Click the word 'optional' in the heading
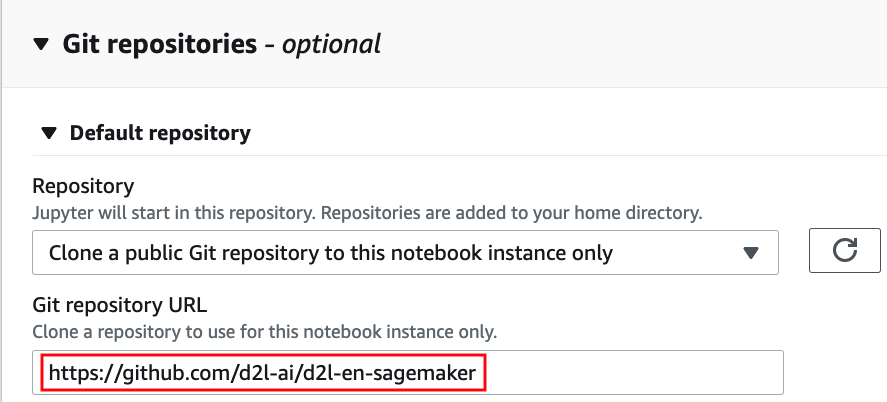Viewport: 887px width, 402px height. (x=334, y=44)
